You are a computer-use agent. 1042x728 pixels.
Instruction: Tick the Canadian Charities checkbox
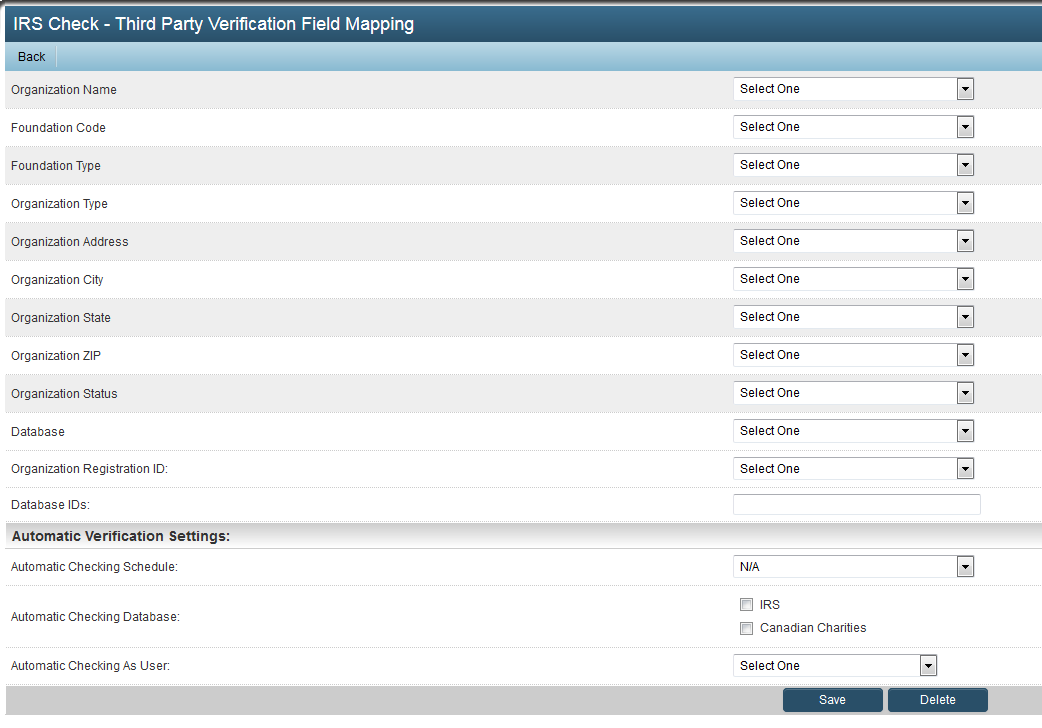tap(746, 629)
